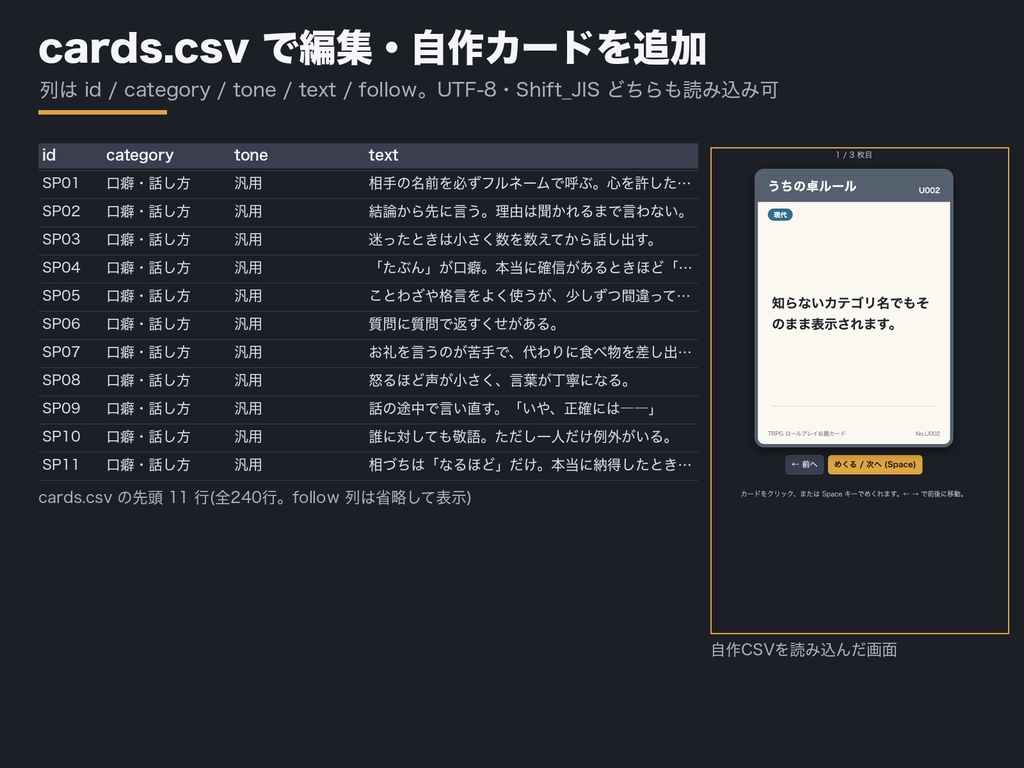Click the id column header
Screen dimensions: 1024x768
(x=49, y=155)
